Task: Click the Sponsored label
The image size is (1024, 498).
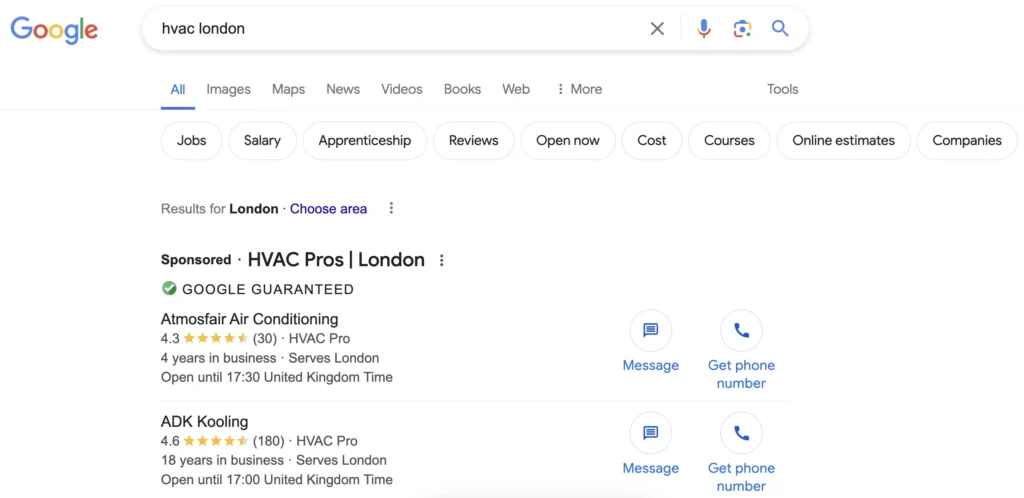Action: [196, 260]
